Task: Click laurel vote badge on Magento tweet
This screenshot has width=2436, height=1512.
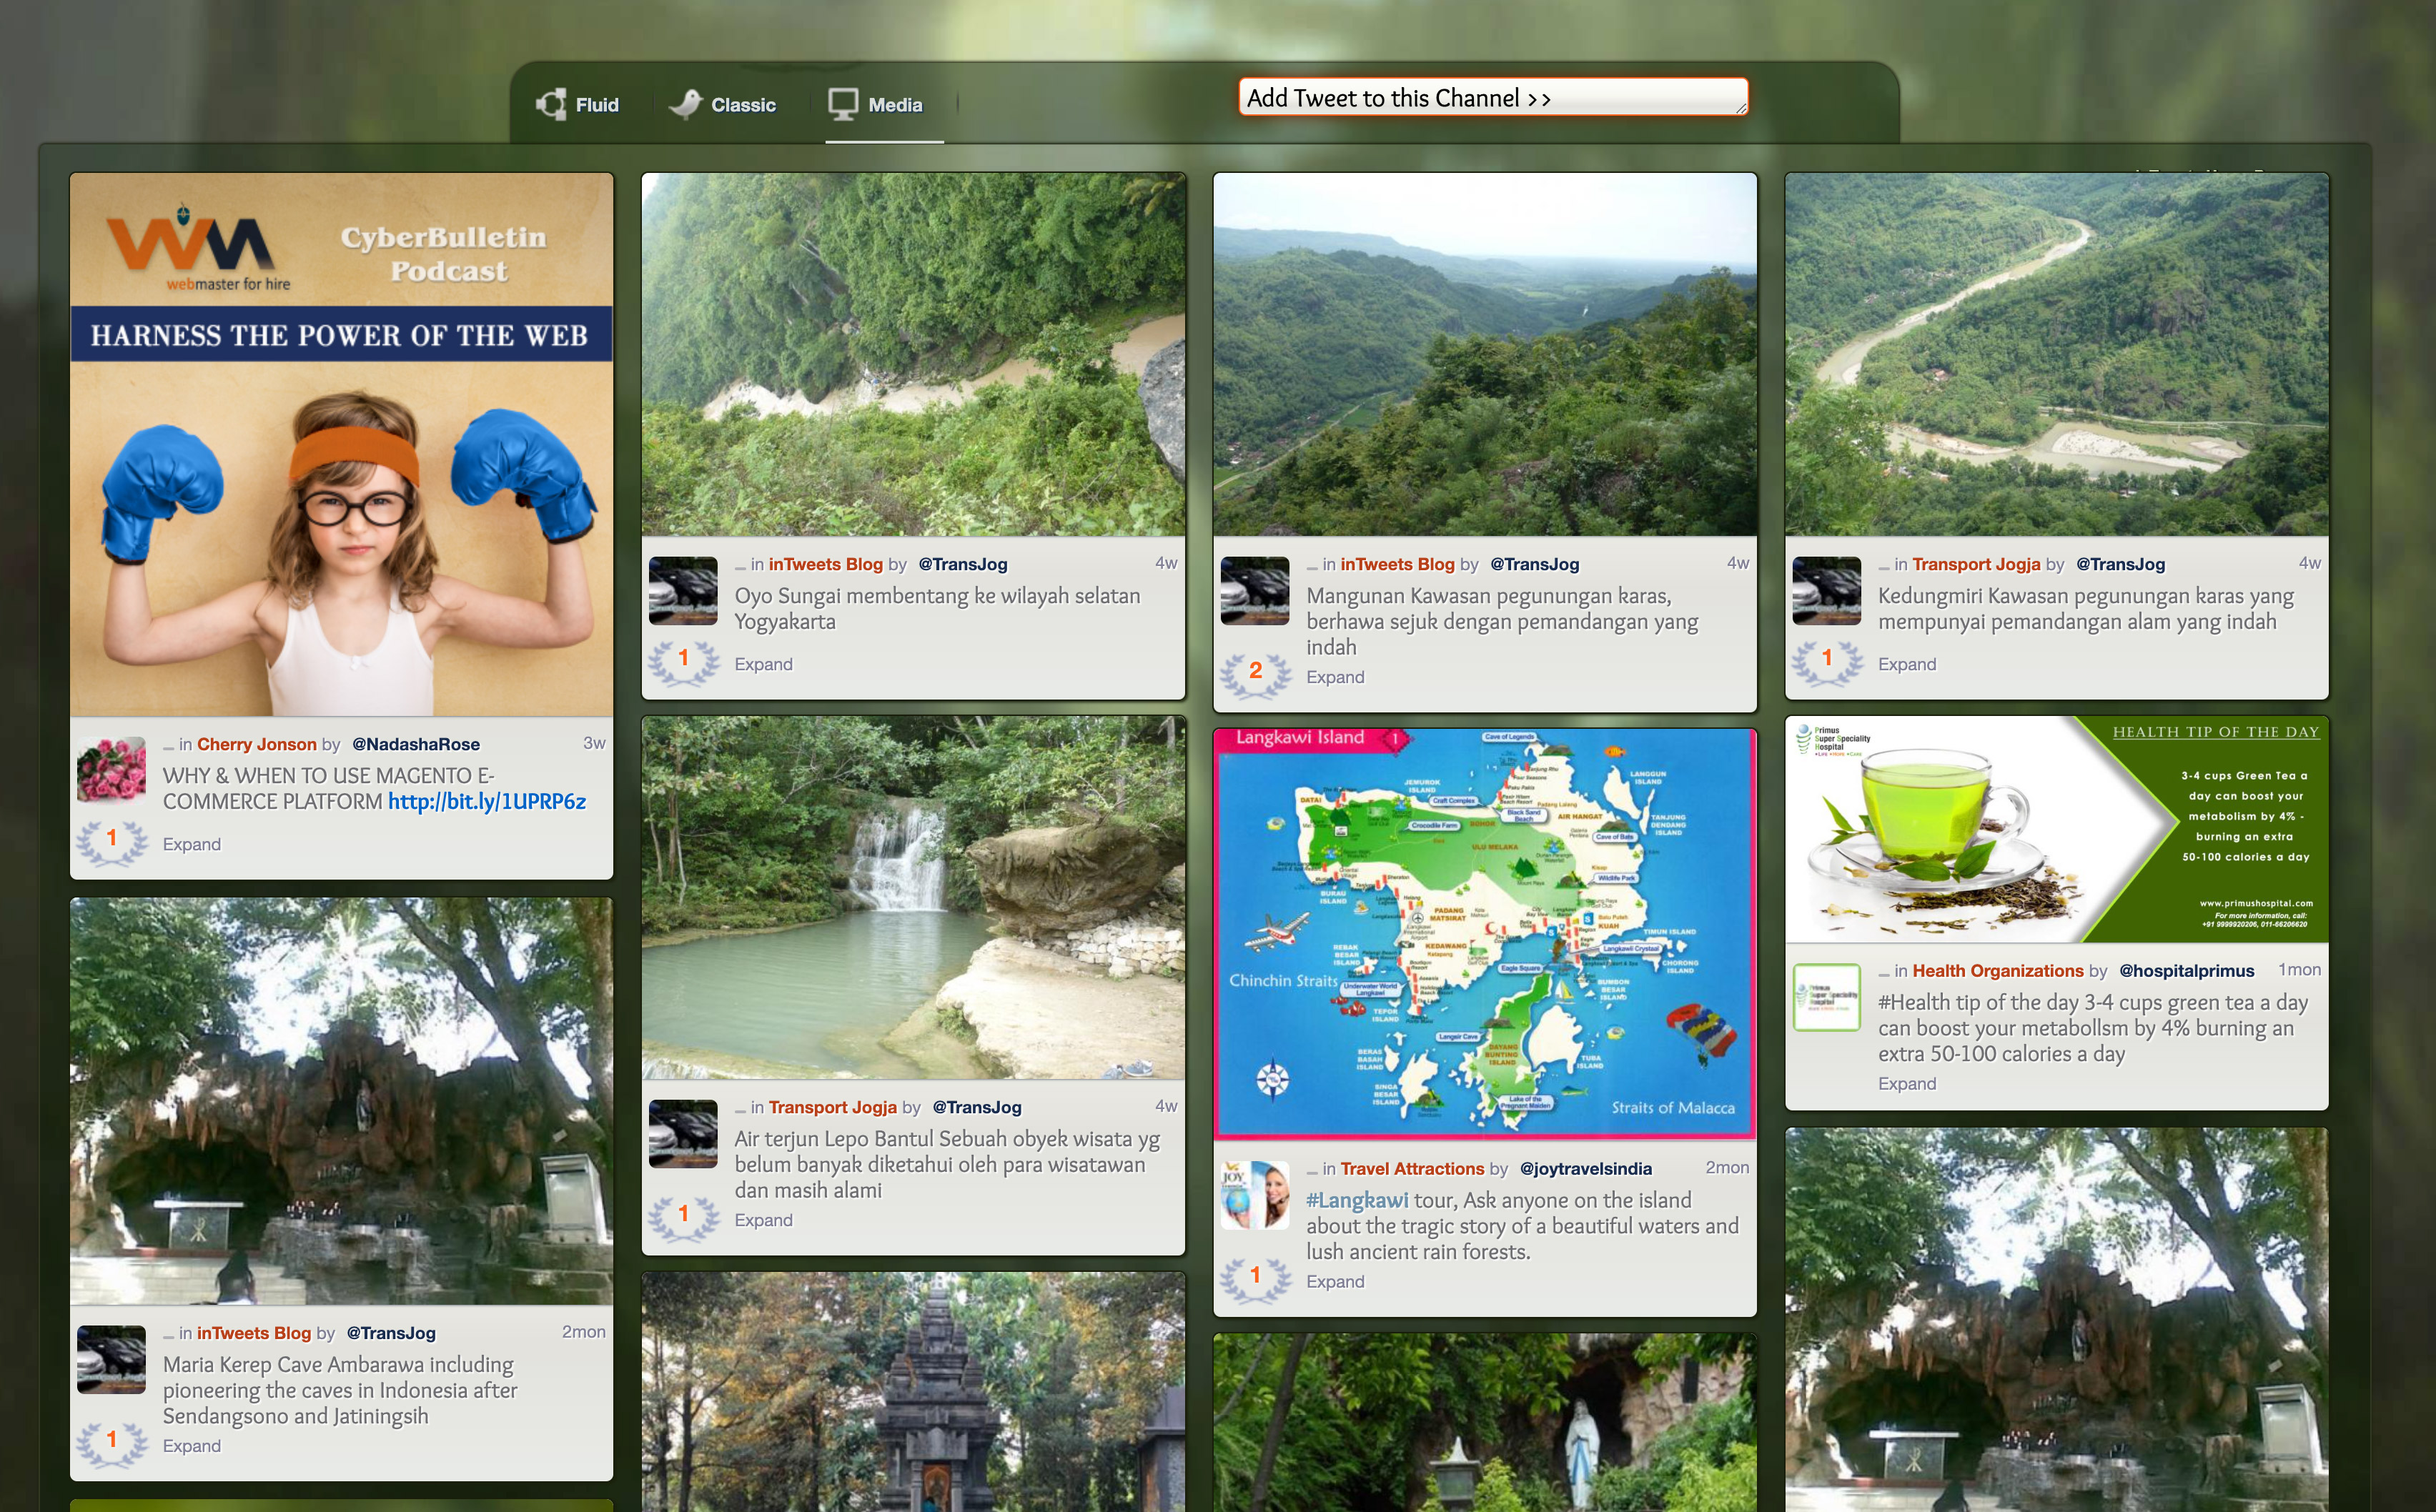Action: (x=112, y=840)
